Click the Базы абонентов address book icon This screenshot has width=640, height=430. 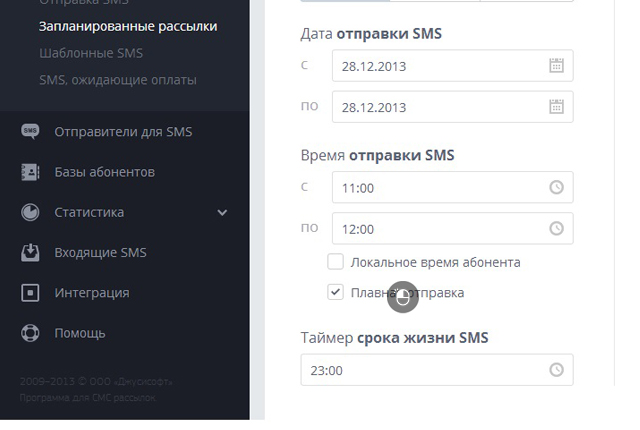[x=30, y=172]
